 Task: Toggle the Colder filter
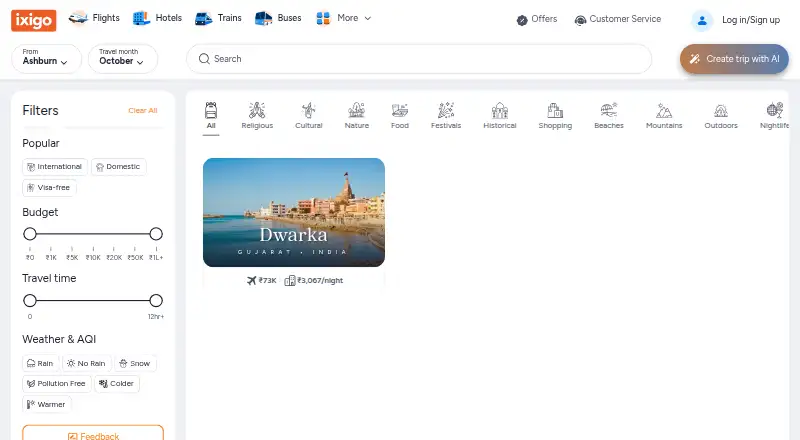(117, 383)
